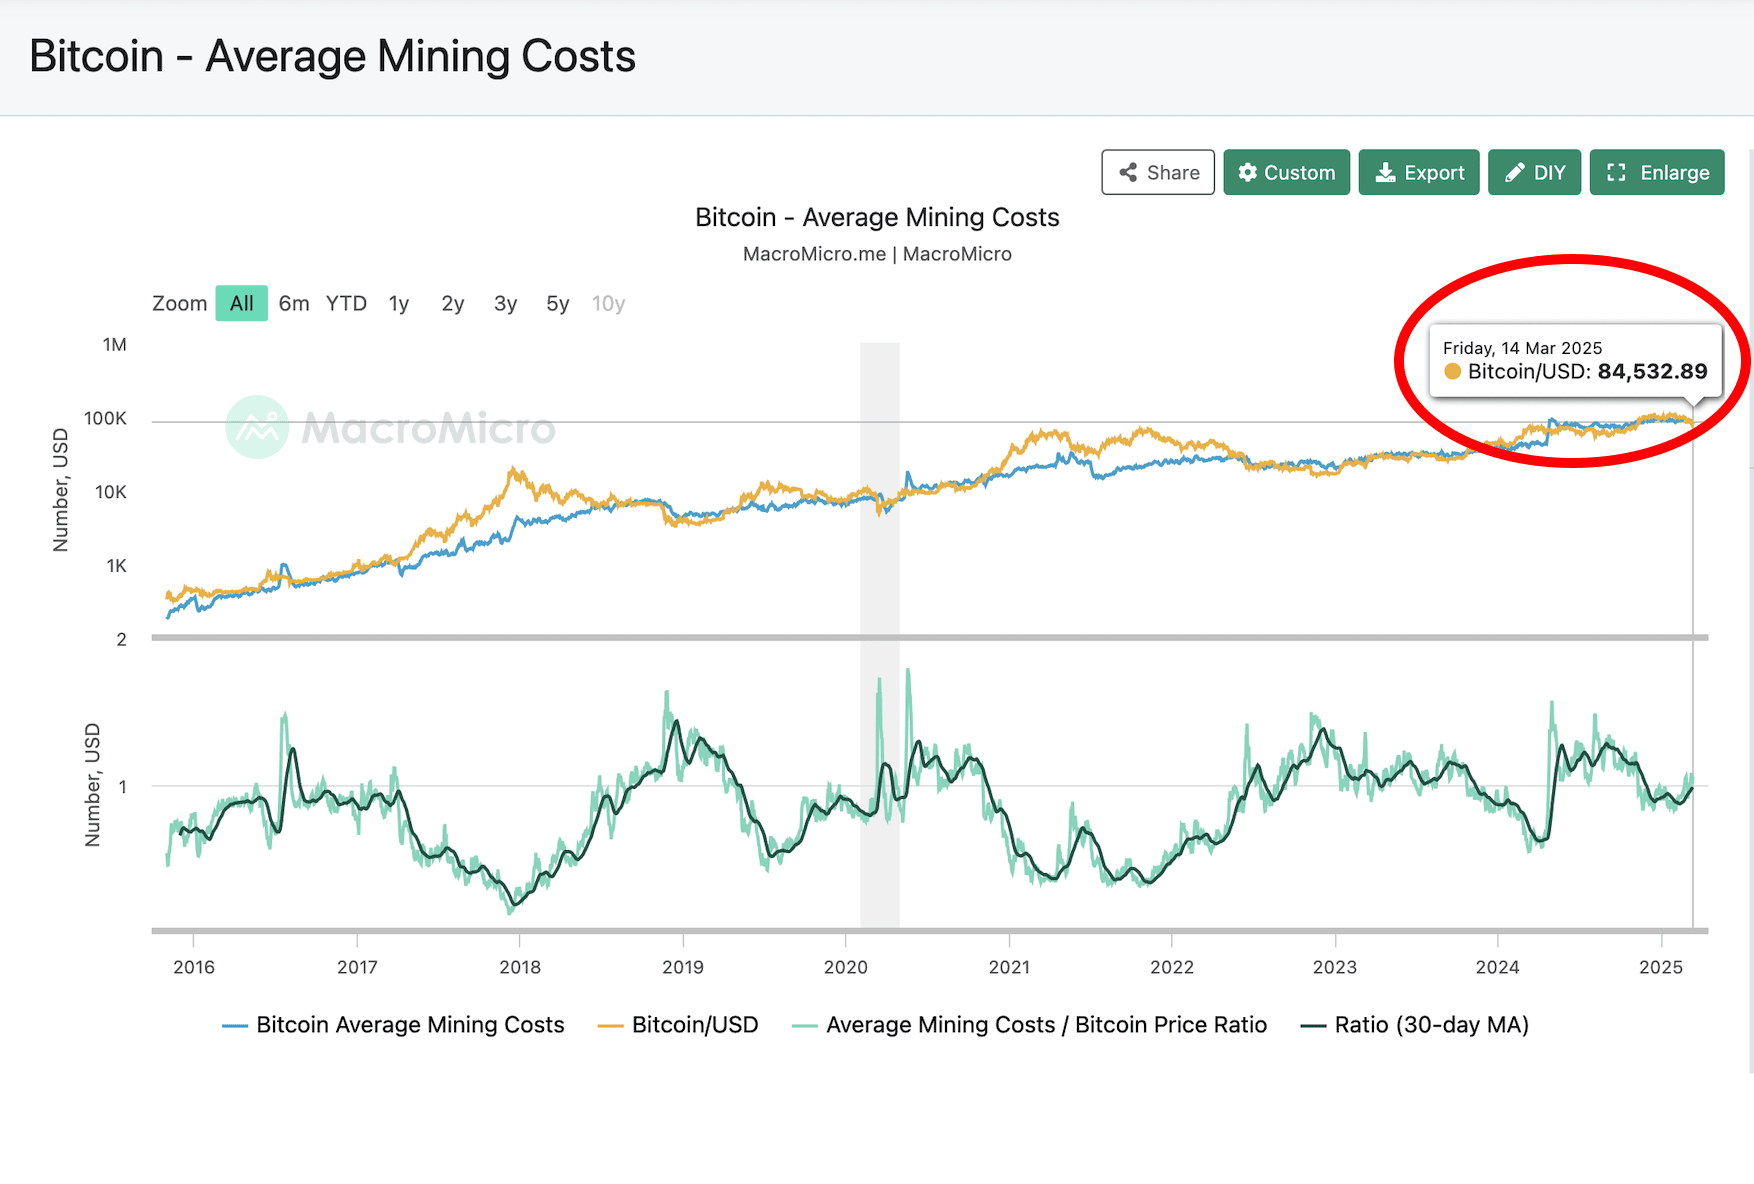Click the chart title Bitcoin - Average Mining Costs
1754x1184 pixels.
pos(877,218)
